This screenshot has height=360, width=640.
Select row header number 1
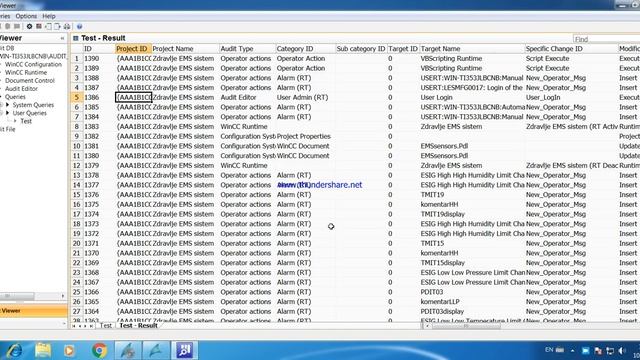tap(76, 59)
